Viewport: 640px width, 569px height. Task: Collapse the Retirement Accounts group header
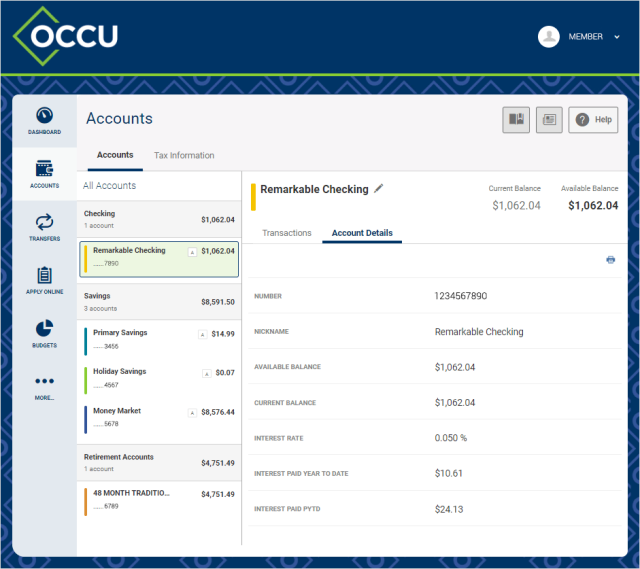click(159, 462)
